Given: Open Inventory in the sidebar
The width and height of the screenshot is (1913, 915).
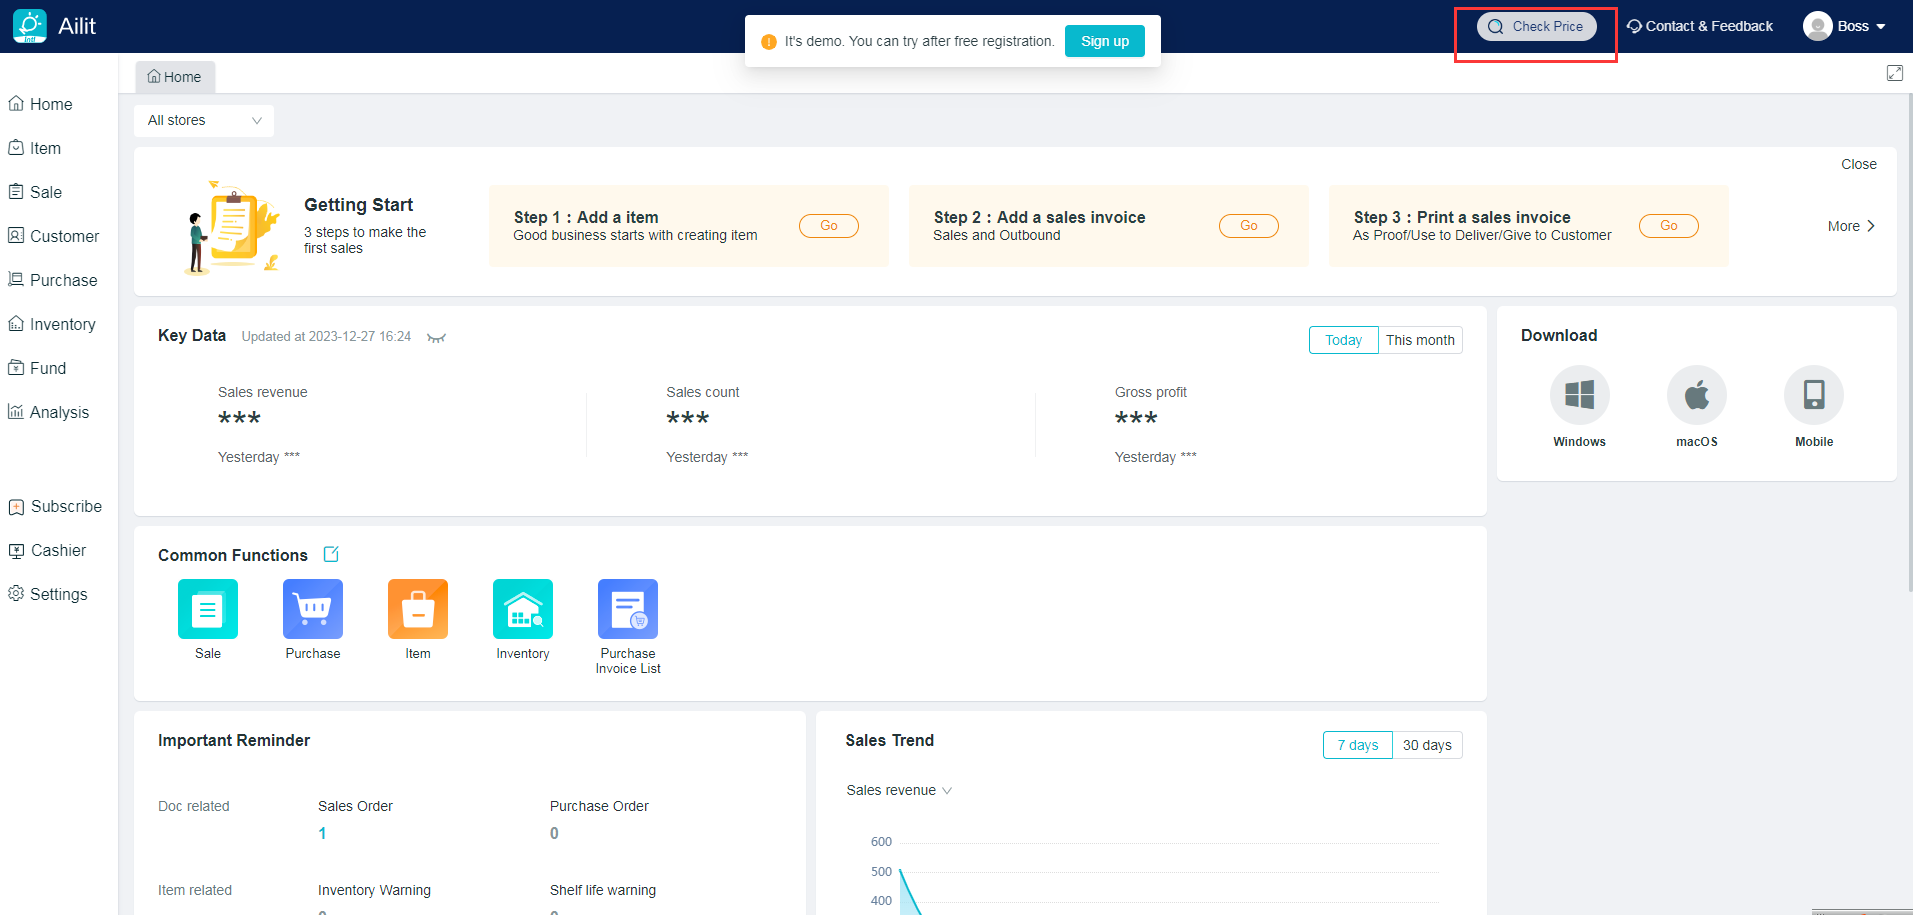Looking at the screenshot, I should pyautogui.click(x=62, y=324).
